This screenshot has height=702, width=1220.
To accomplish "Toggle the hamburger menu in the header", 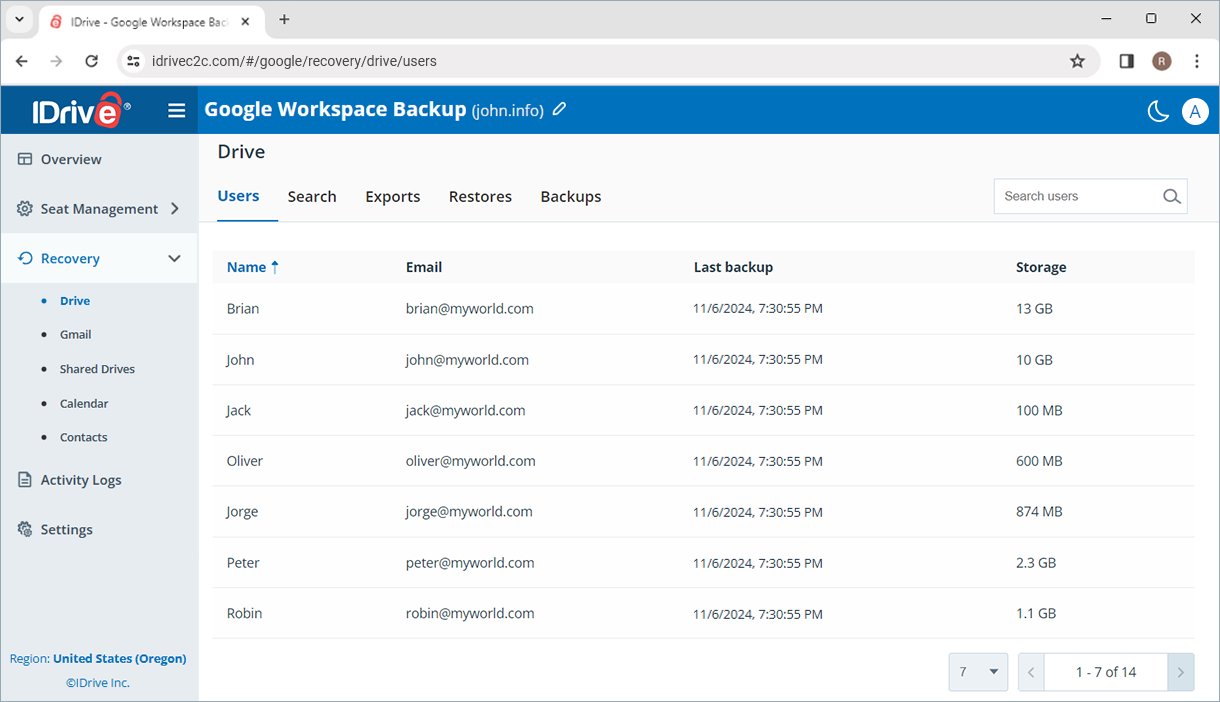I will [176, 110].
